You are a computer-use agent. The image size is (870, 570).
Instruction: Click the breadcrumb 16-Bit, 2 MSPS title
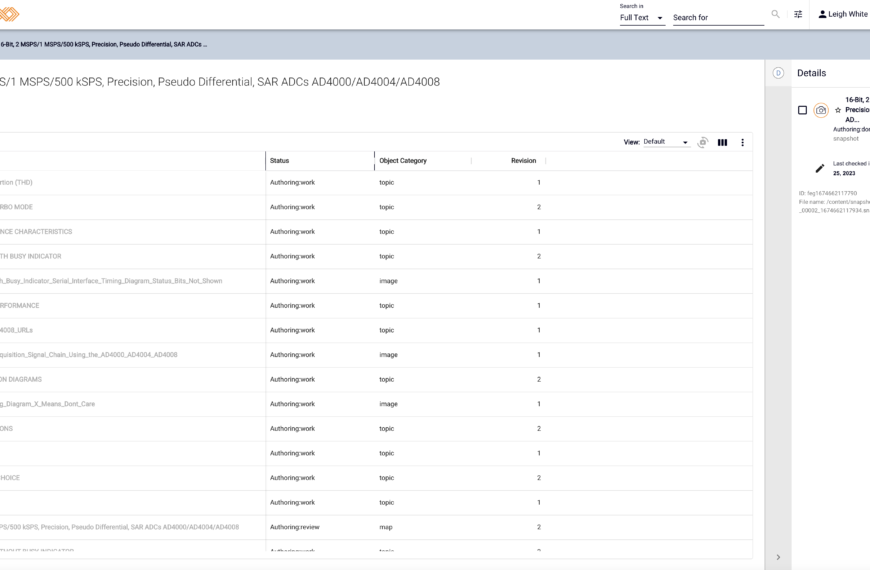[x=103, y=44]
